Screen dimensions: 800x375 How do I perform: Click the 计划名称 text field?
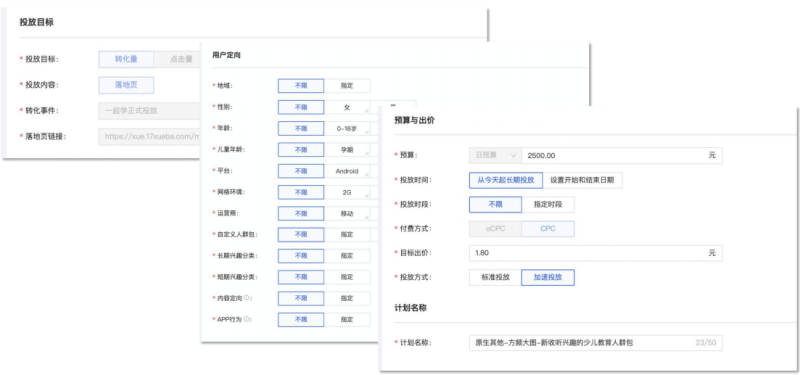596,343
